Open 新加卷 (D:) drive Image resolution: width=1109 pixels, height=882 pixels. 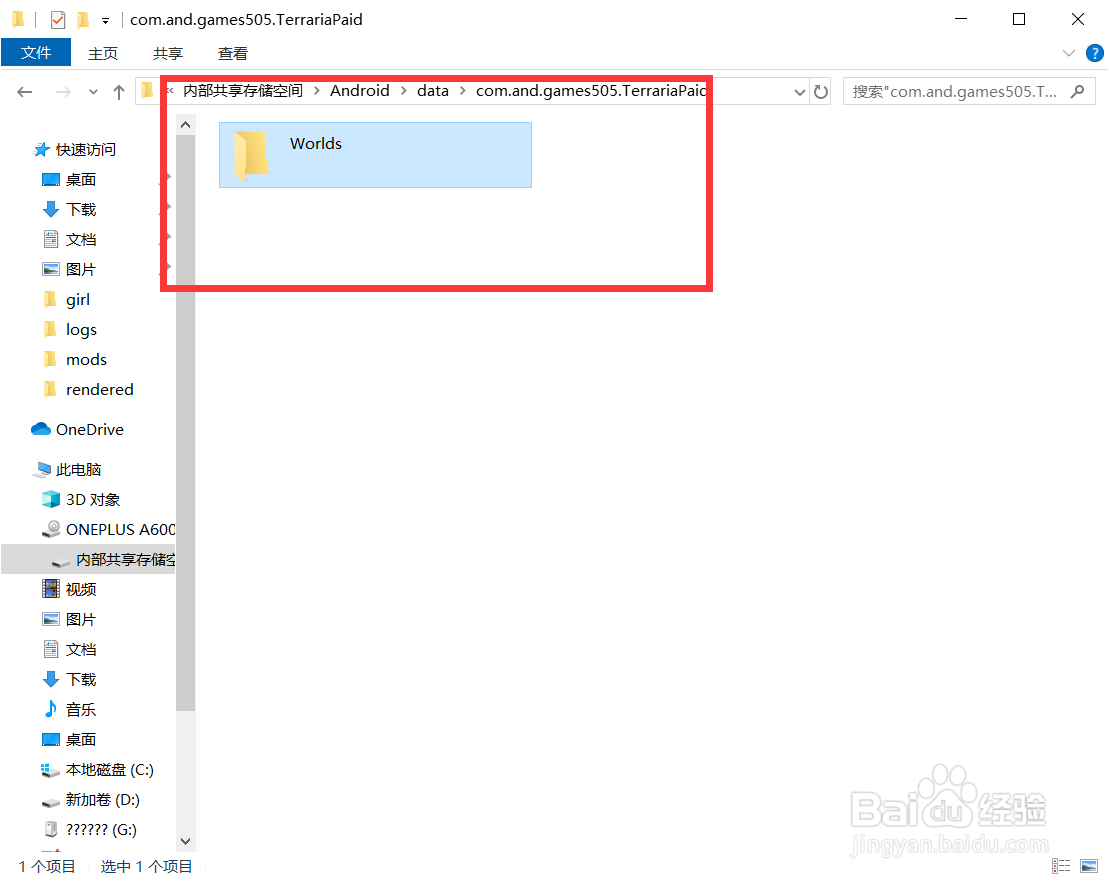(x=91, y=800)
